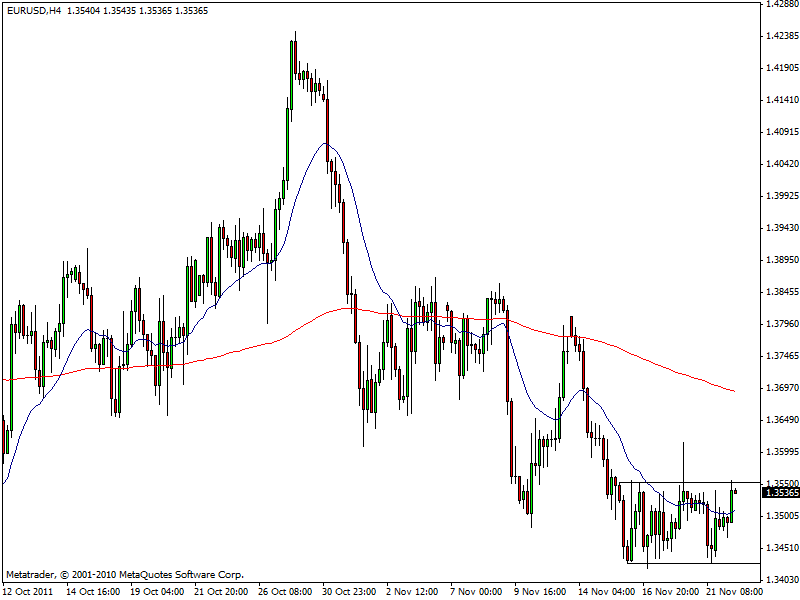Click the Metatrader copyright text

click(x=125, y=575)
